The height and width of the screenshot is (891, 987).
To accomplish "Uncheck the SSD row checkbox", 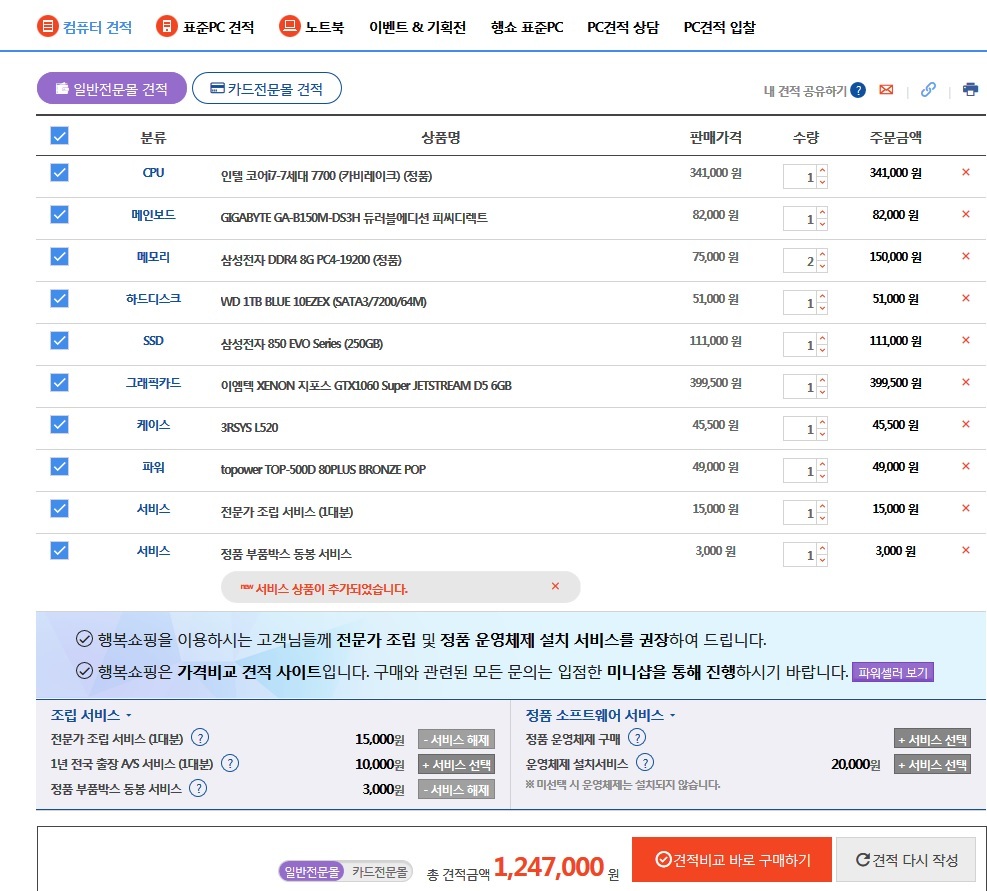I will click(x=59, y=341).
